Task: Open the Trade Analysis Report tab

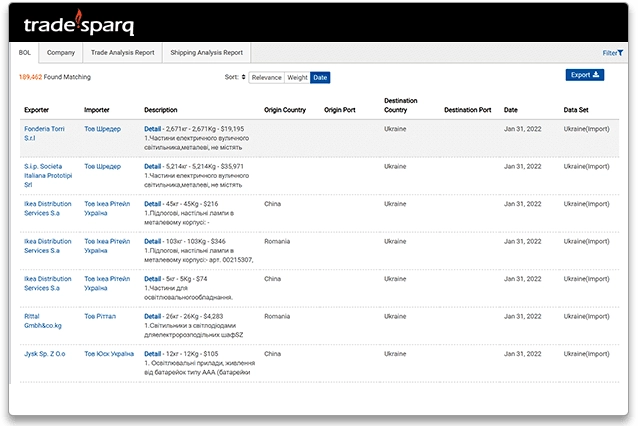Action: point(122,53)
